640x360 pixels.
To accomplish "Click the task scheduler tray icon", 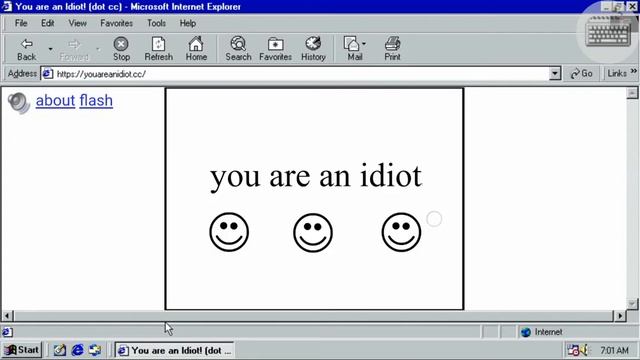I will pos(573,350).
